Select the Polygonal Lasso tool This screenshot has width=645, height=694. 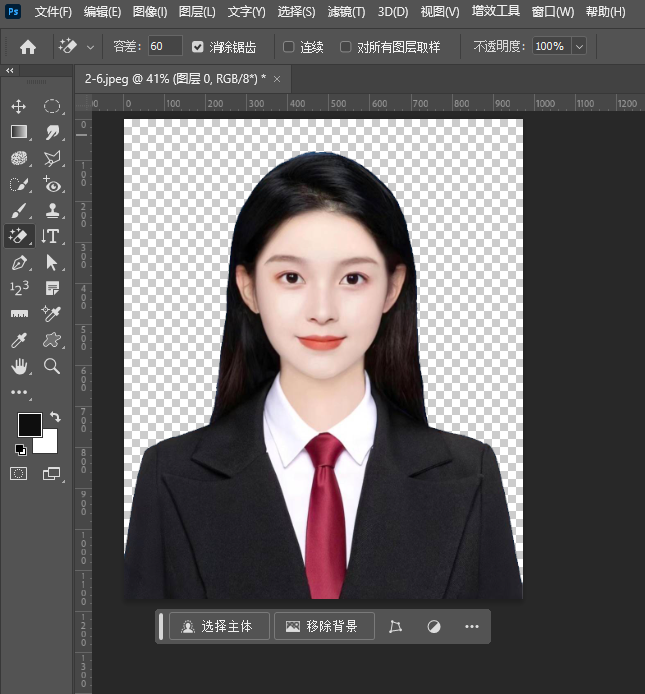[x=52, y=158]
